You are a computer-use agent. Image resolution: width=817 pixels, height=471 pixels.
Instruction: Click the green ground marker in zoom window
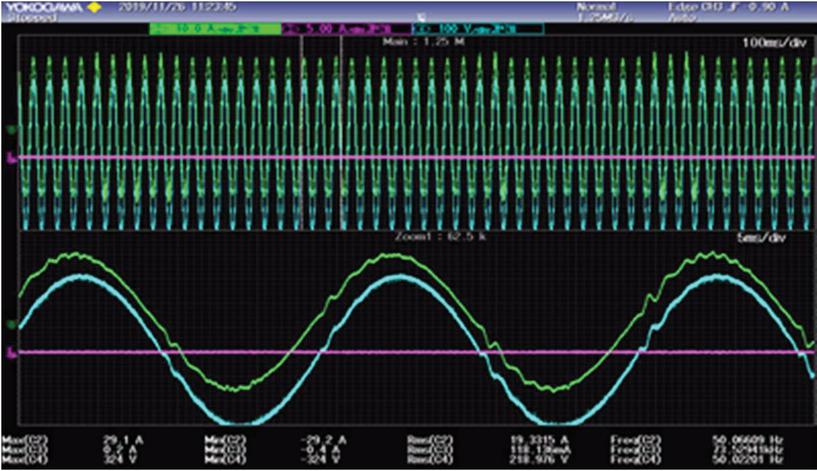click(10, 325)
